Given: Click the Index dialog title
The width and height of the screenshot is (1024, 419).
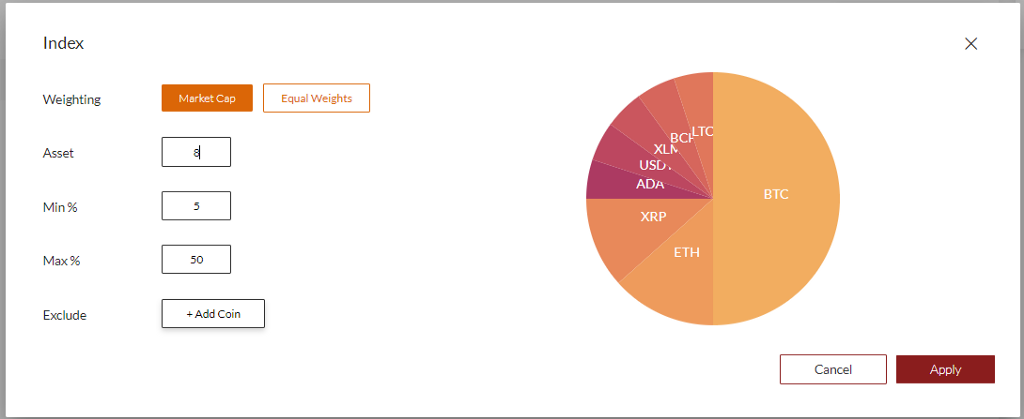Looking at the screenshot, I should (63, 43).
